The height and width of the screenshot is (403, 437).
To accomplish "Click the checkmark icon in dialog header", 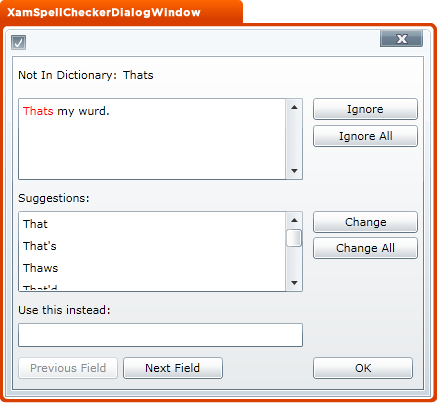I will [18, 42].
